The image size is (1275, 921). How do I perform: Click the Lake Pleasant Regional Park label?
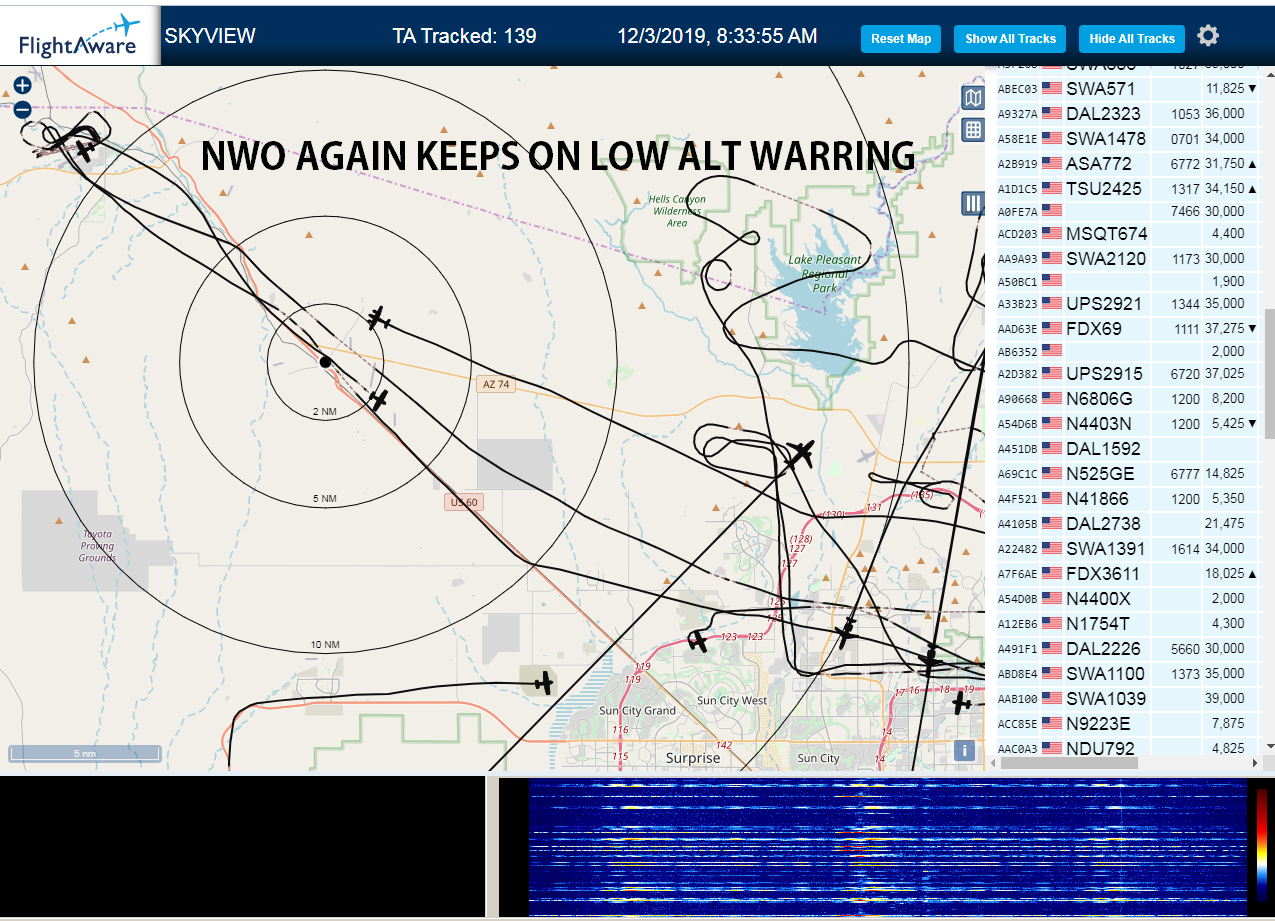coord(825,274)
